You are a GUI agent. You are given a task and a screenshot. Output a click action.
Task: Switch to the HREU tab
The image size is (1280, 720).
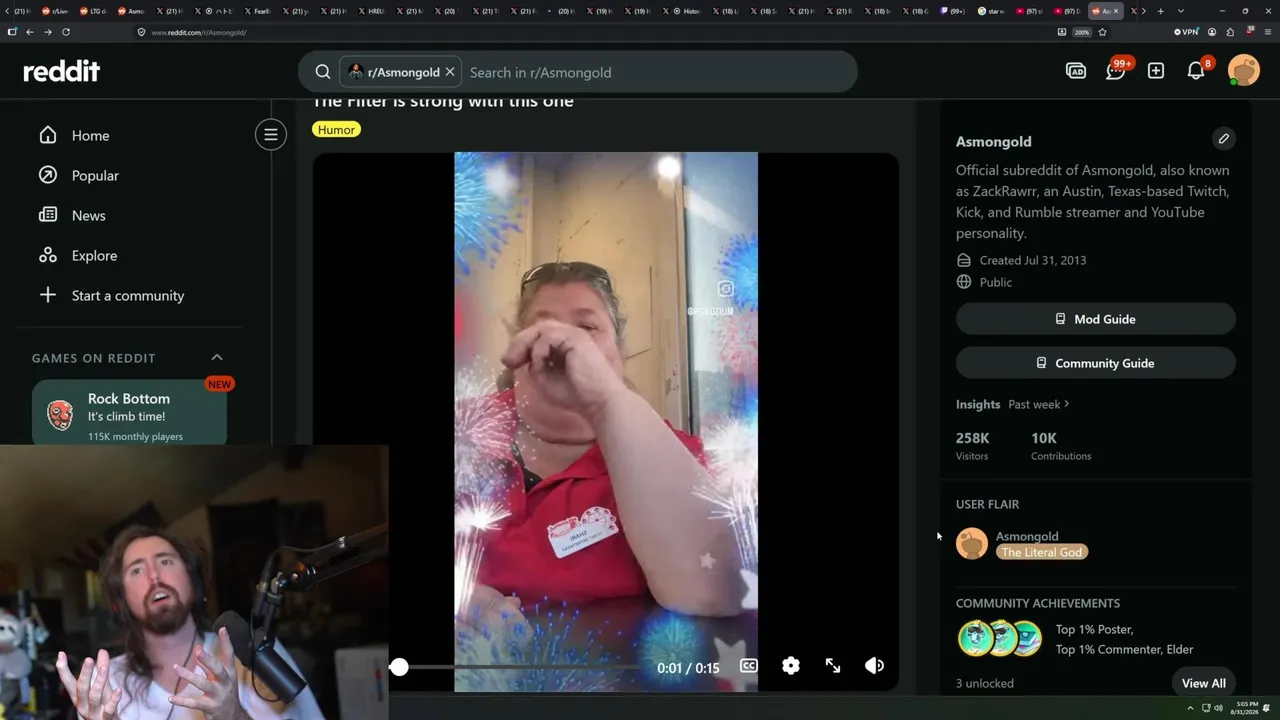click(x=372, y=11)
